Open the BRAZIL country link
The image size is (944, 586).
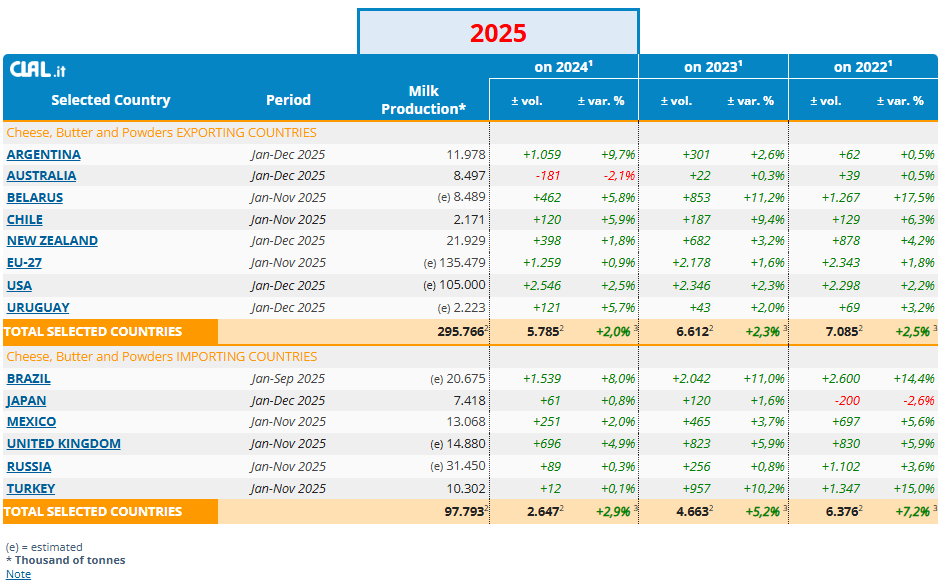point(29,379)
